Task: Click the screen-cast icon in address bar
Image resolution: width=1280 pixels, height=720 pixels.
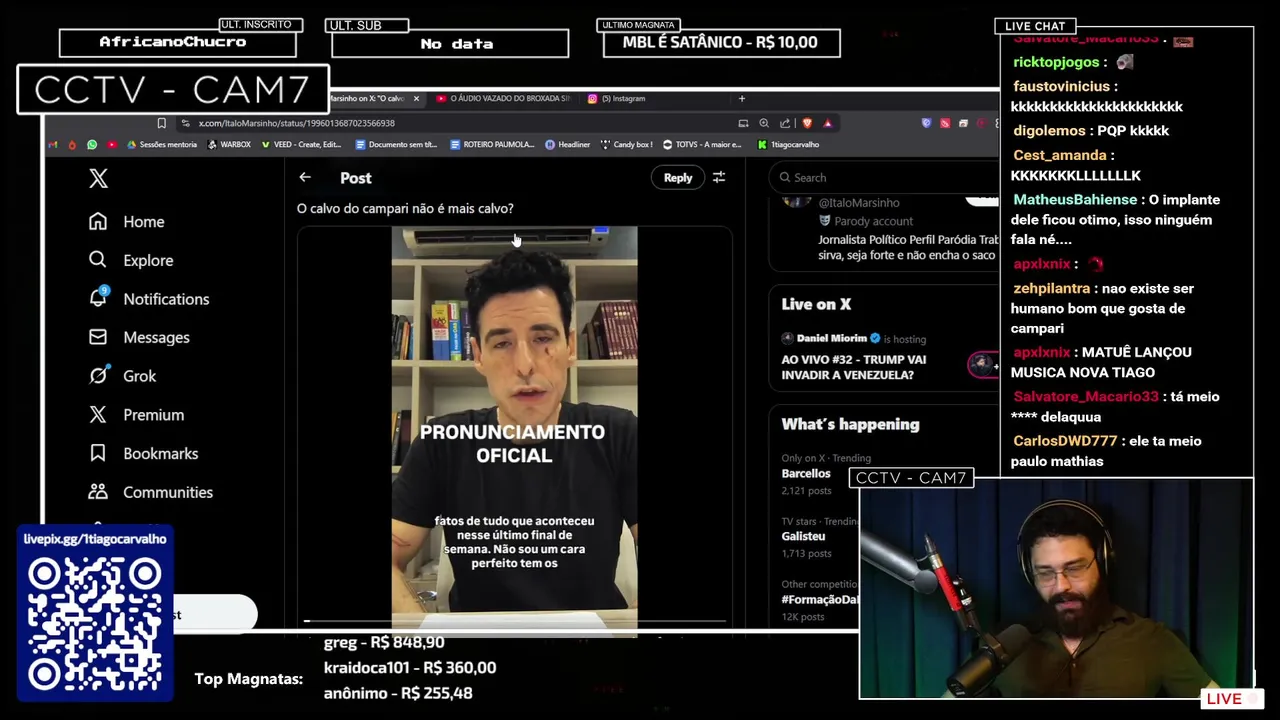Action: [743, 123]
